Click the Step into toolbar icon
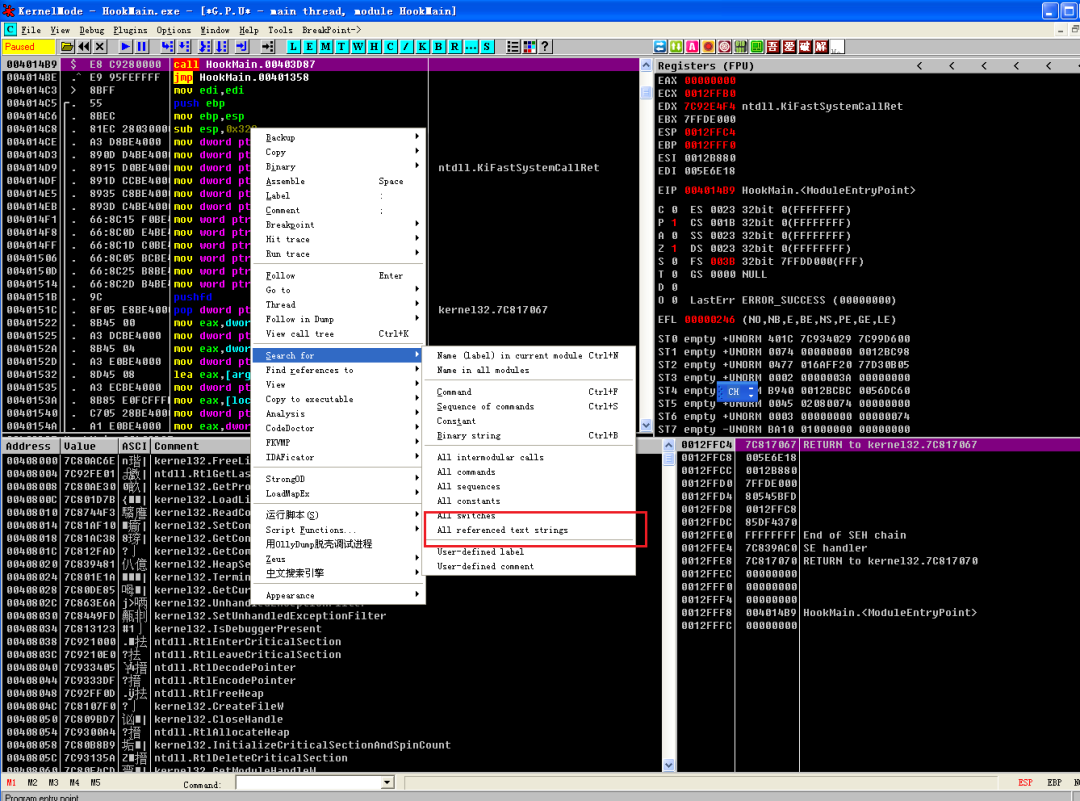Screen dimensions: 1080x801 pos(167,47)
